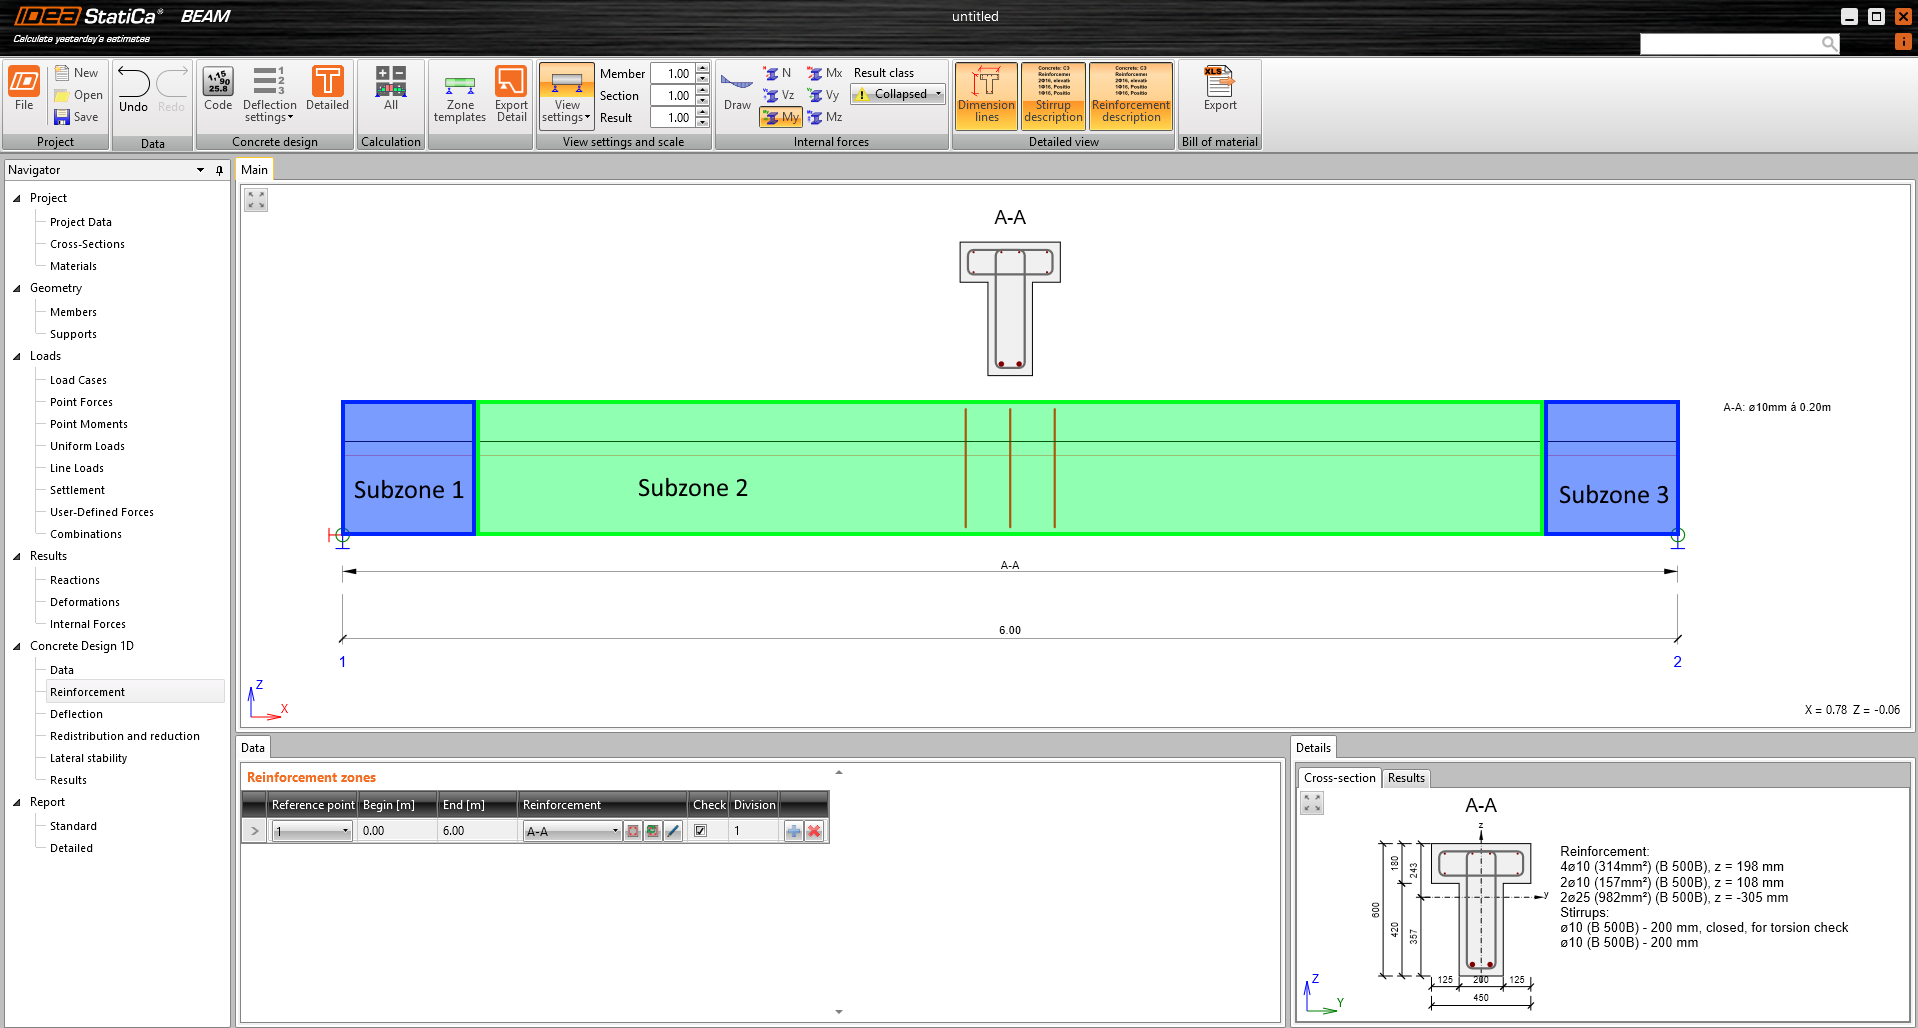The height and width of the screenshot is (1028, 1918).
Task: Add reinforcement zone with plus icon
Action: click(794, 831)
